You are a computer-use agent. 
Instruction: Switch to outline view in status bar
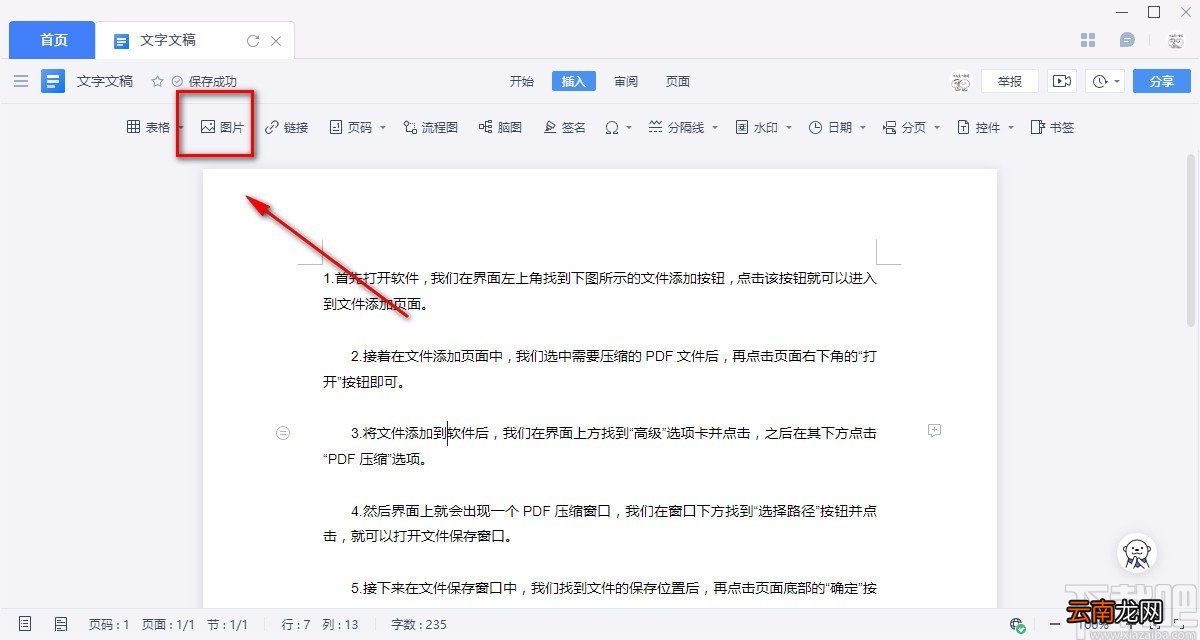pyautogui.click(x=61, y=624)
